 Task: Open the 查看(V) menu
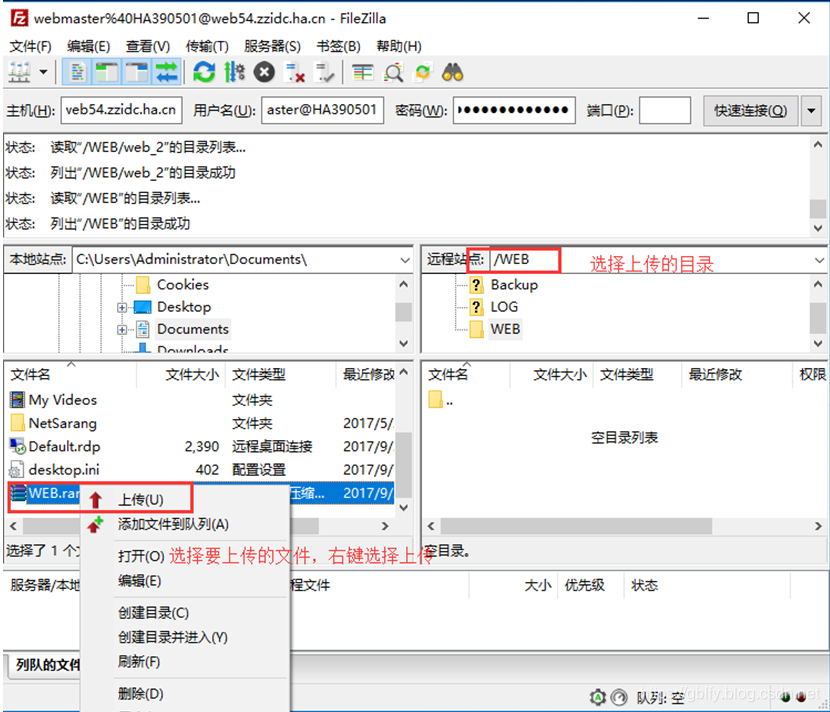tap(148, 46)
